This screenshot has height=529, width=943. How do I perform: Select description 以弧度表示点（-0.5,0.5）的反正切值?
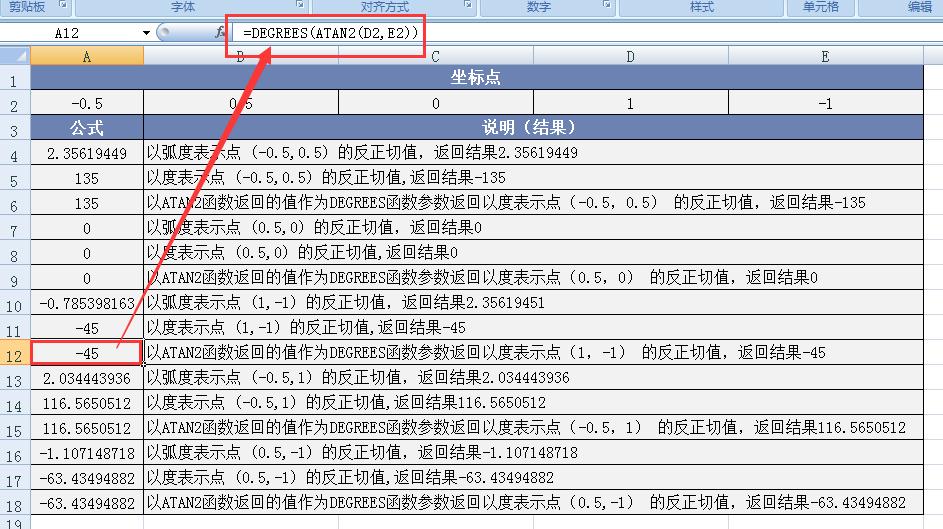(x=533, y=153)
